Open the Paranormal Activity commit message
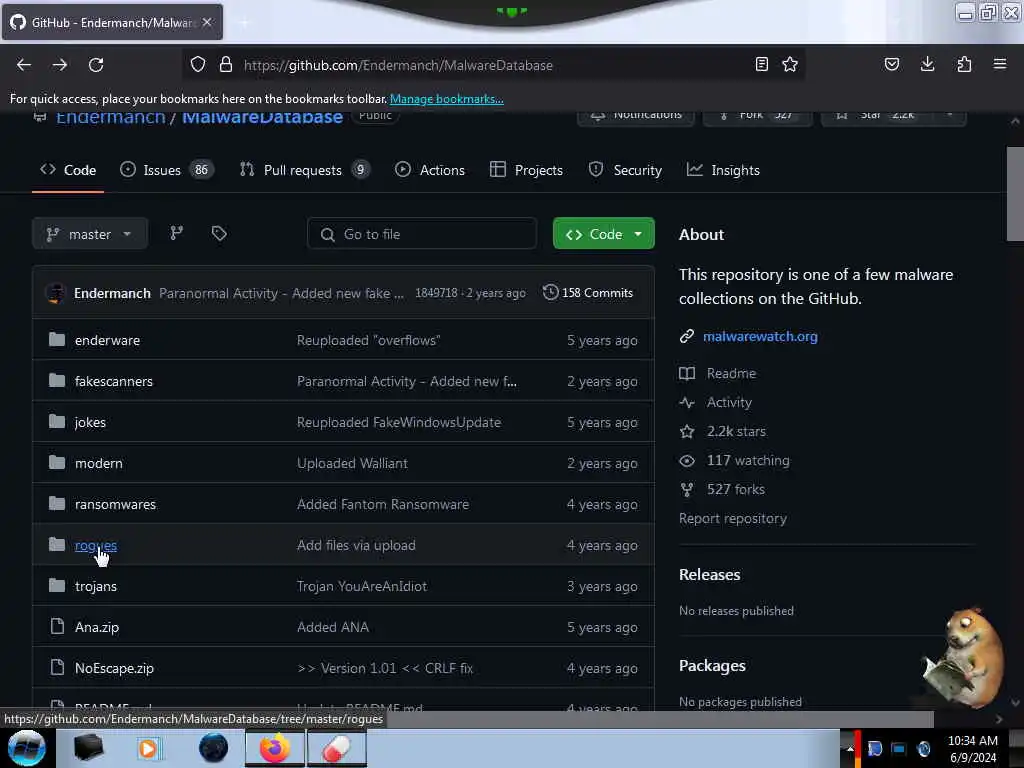This screenshot has width=1024, height=768. tap(281, 293)
